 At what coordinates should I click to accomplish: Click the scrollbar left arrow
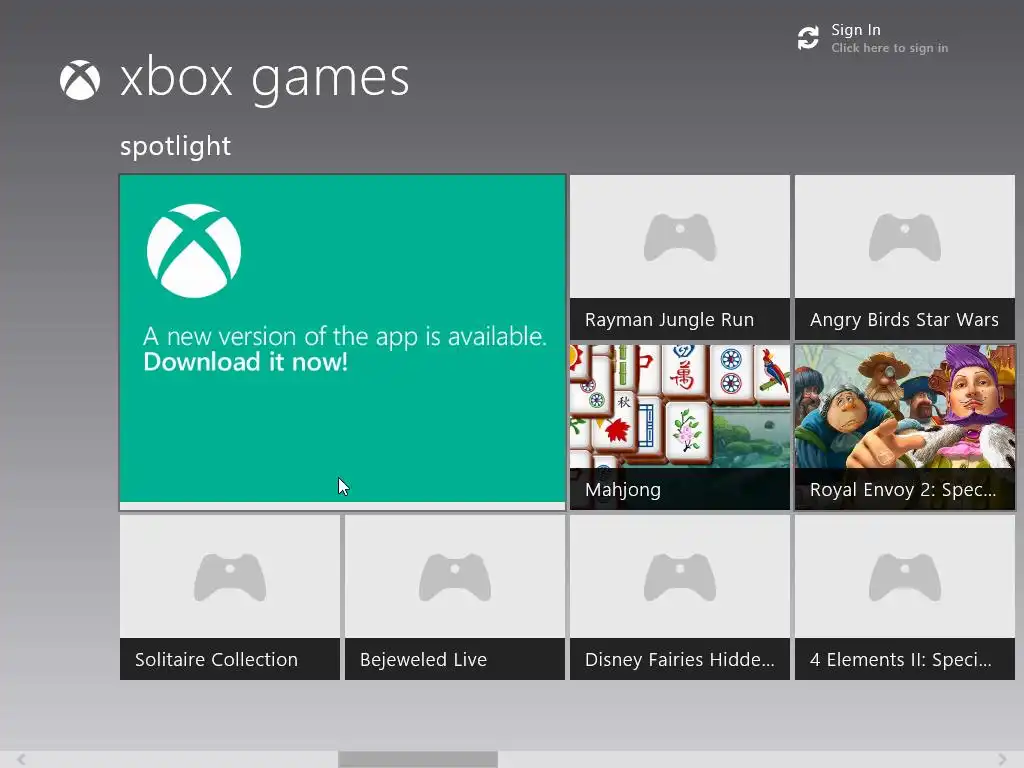pos(22,759)
